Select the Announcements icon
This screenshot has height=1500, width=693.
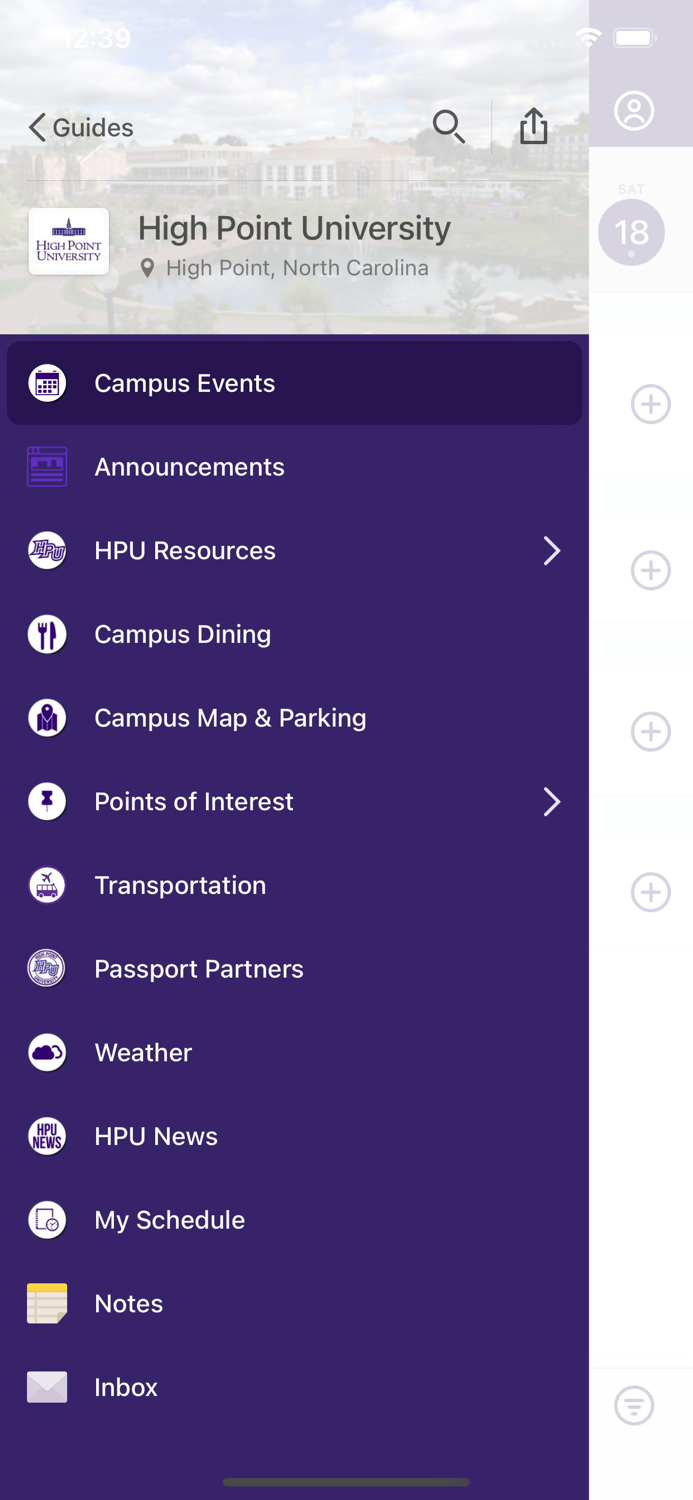46,466
